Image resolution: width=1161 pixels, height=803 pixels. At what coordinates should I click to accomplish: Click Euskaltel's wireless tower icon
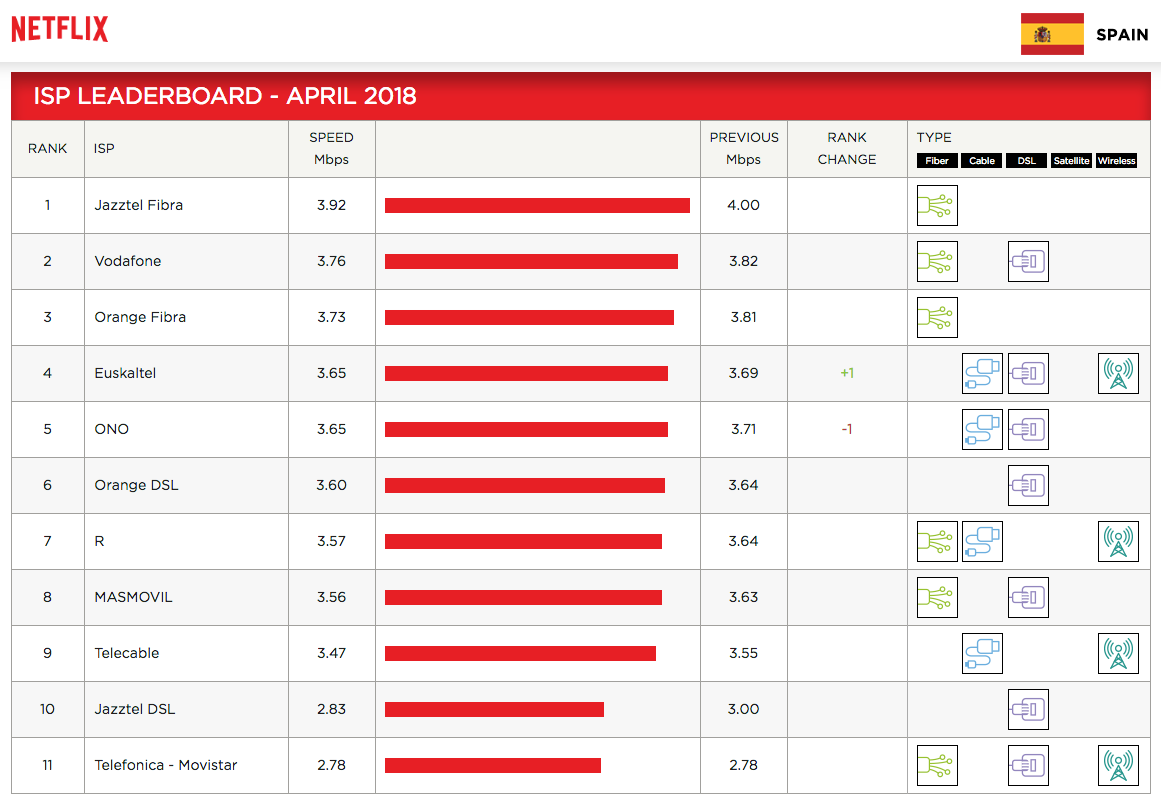[1118, 373]
